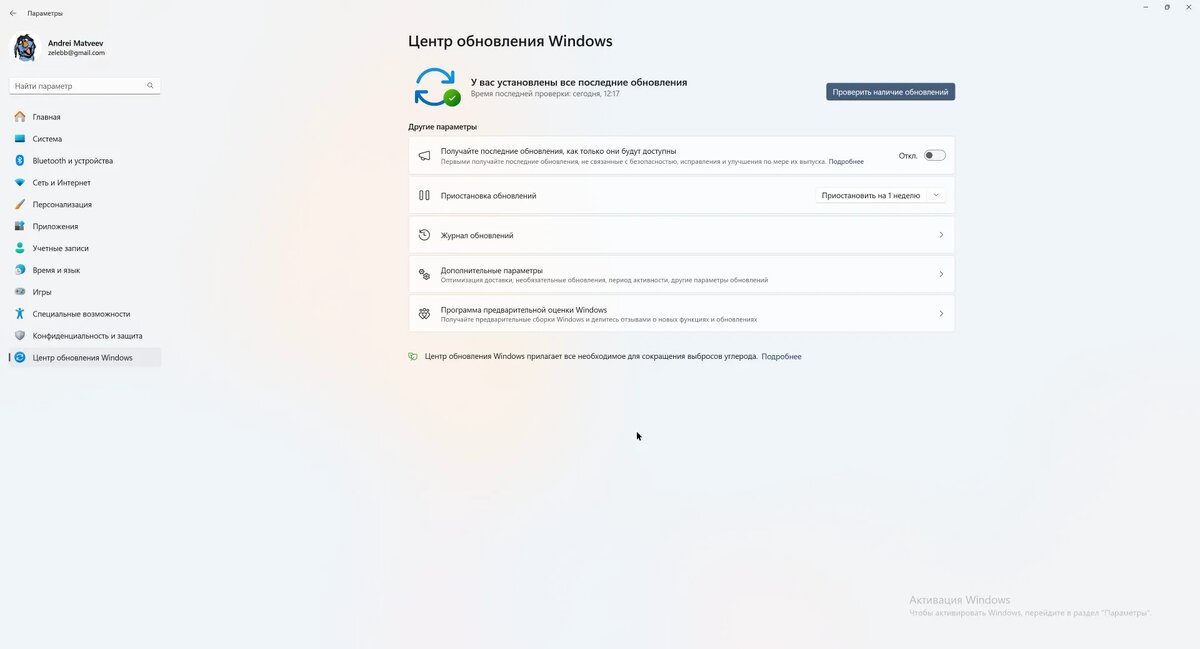Toggle the latest updates switch (Откл.)
This screenshot has height=649, width=1200.
point(935,155)
